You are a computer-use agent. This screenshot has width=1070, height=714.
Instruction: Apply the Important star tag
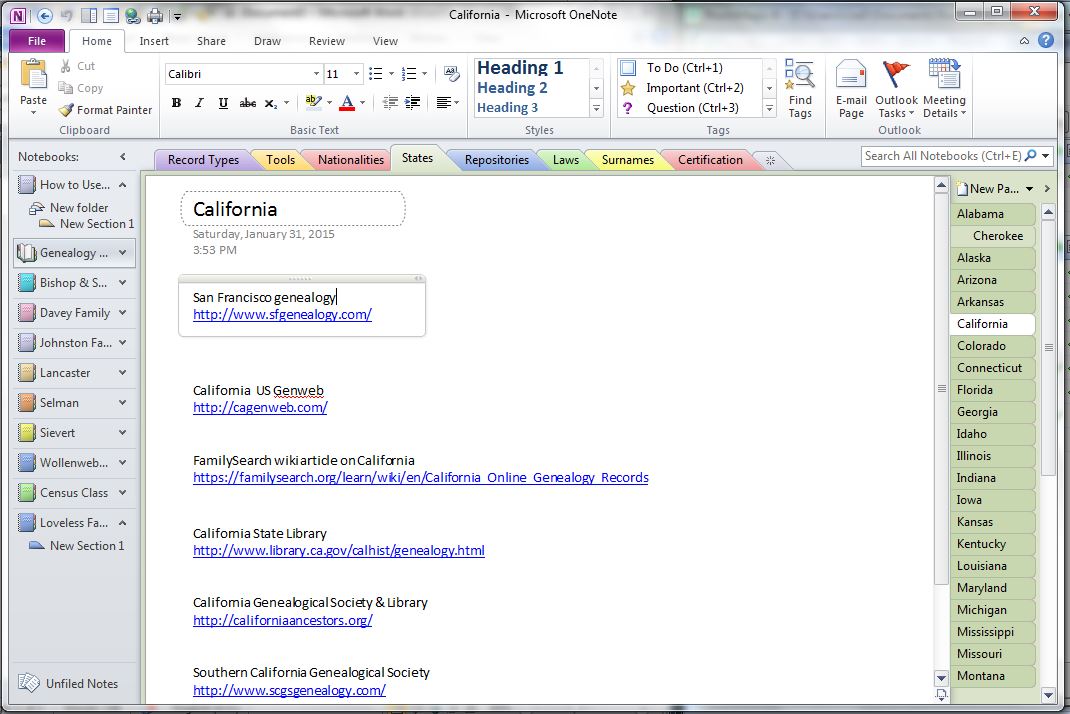tap(628, 88)
